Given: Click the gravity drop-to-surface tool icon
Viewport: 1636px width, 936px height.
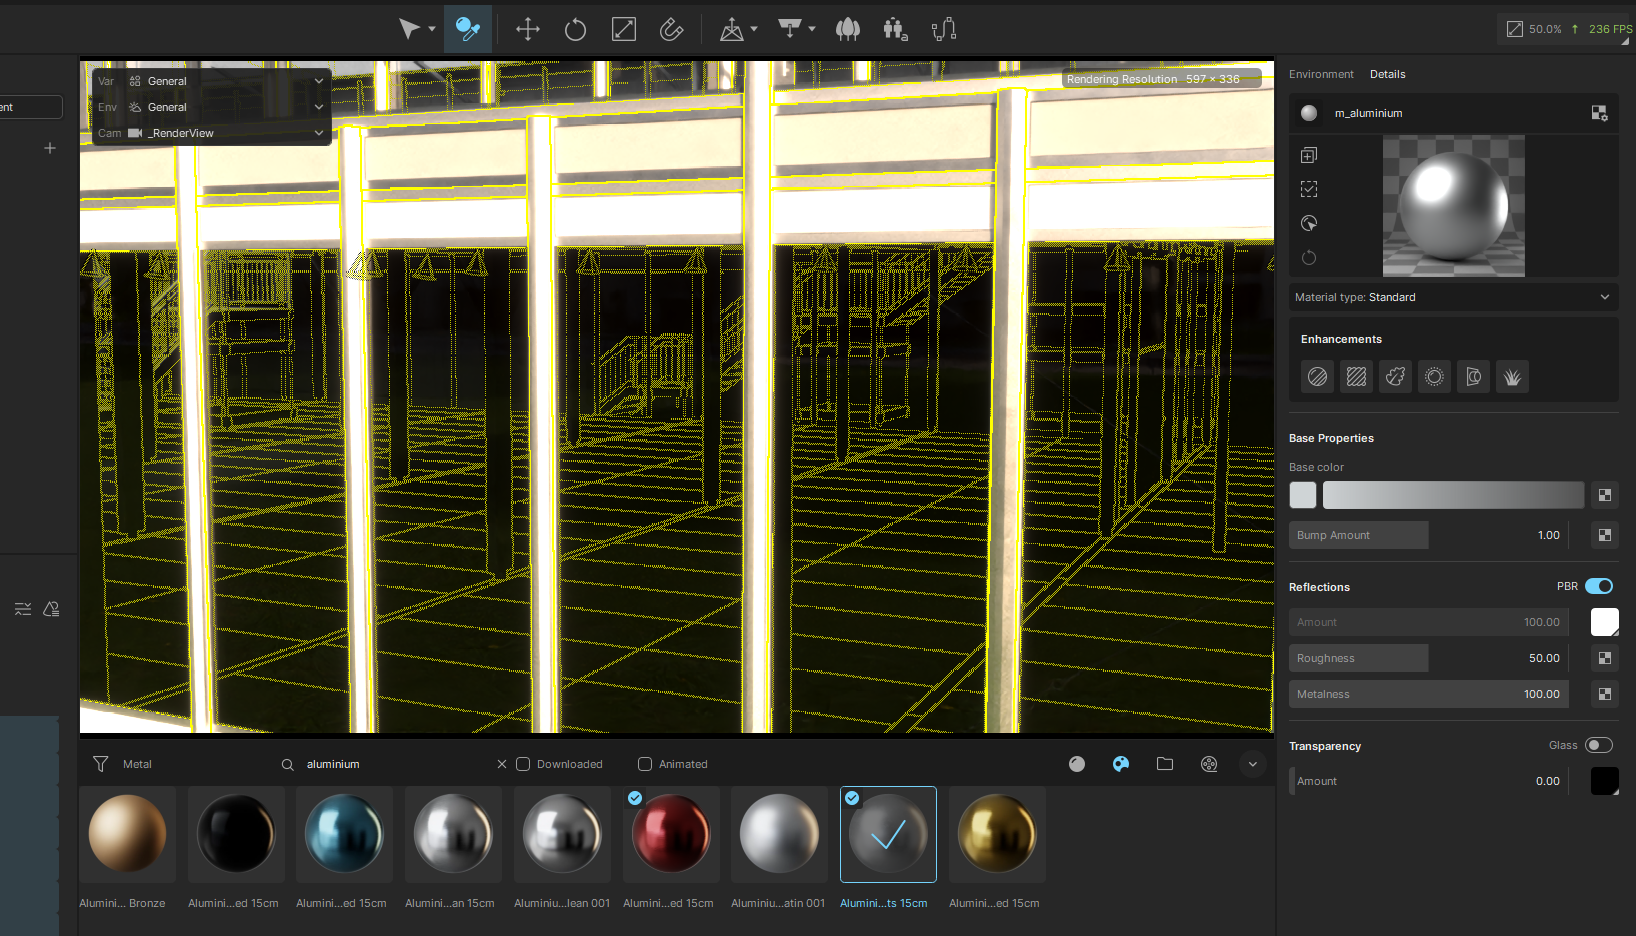Looking at the screenshot, I should [790, 29].
